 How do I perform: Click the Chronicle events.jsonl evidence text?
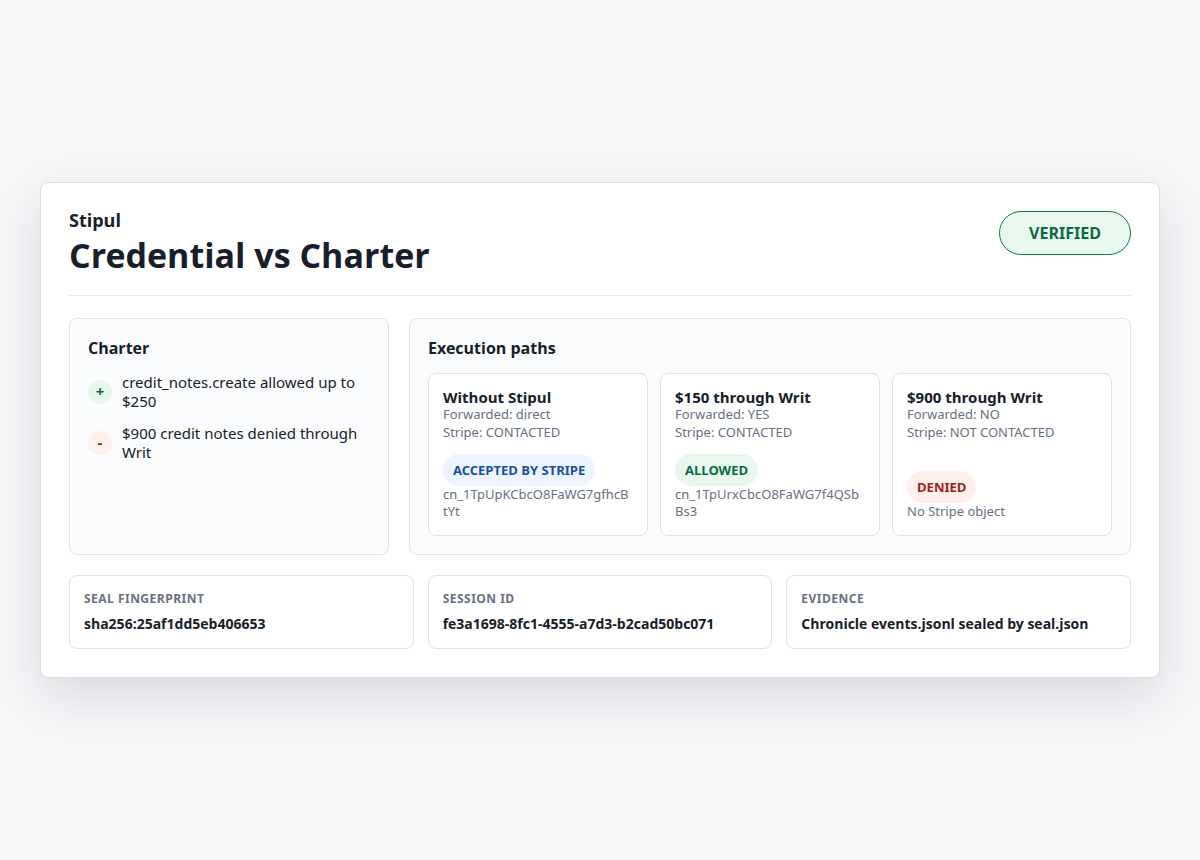tap(945, 624)
